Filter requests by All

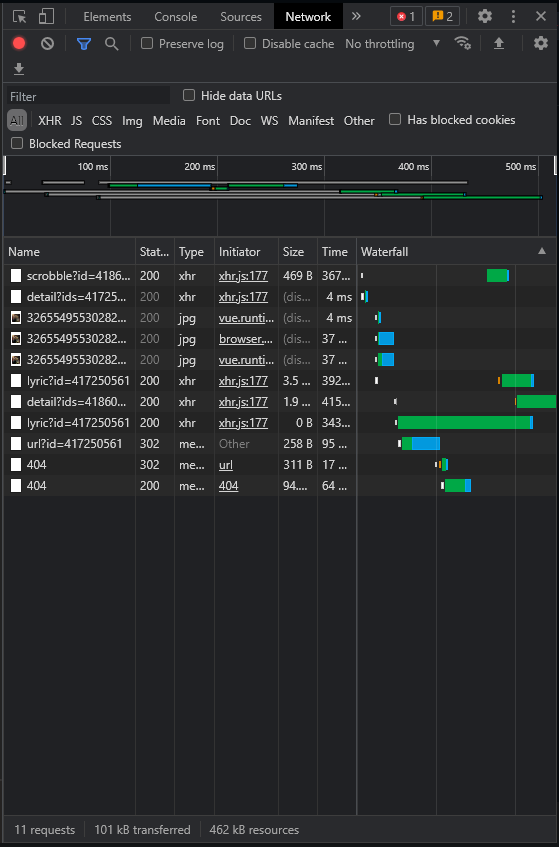coord(17,120)
